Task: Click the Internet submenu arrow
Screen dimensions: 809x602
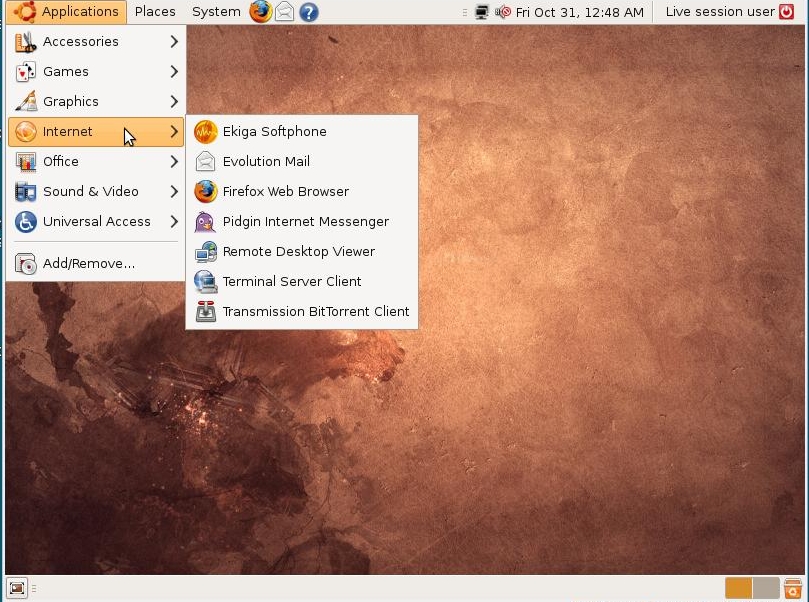Action: (174, 132)
